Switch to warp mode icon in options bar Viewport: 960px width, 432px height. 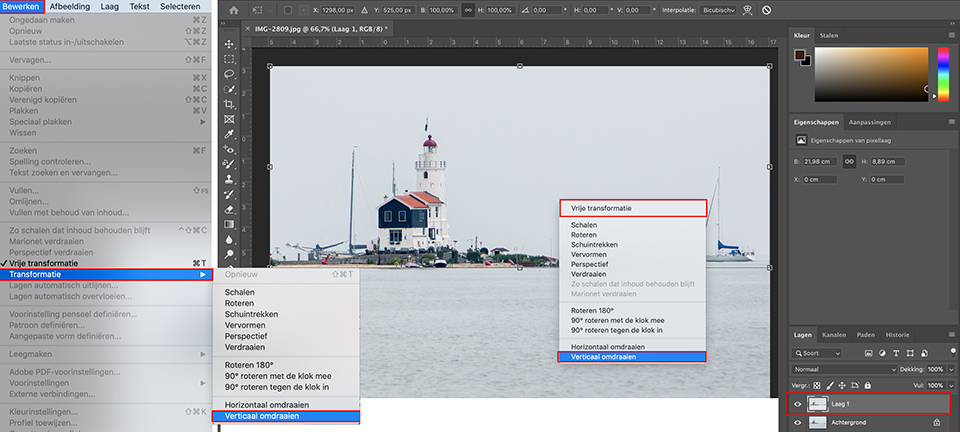pos(748,10)
